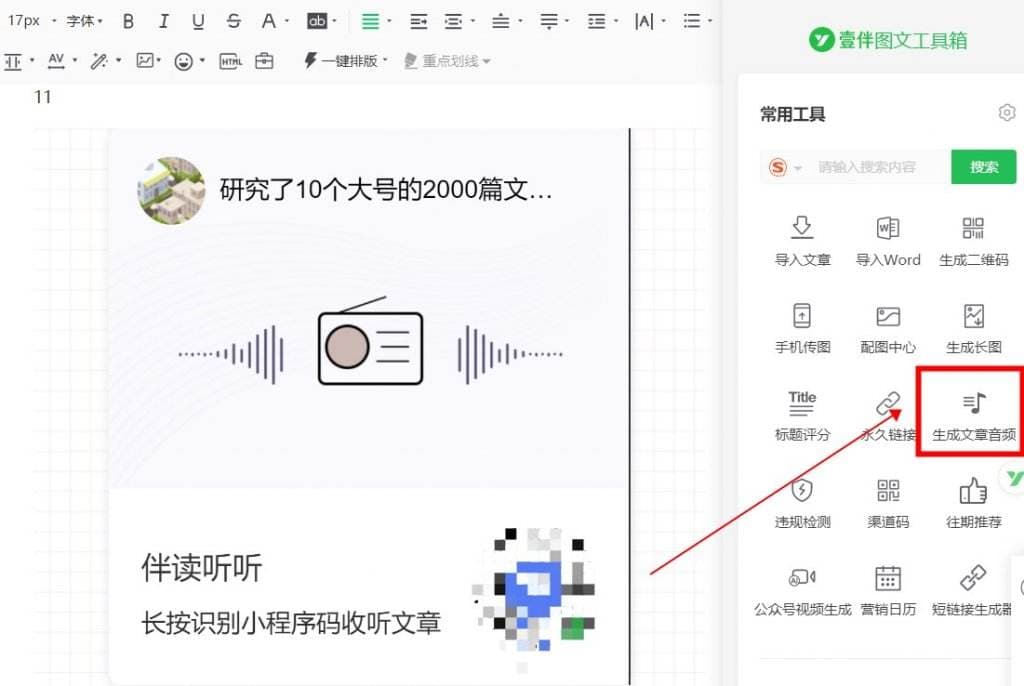Select the 生成二维码 tool
Viewport: 1024px width, 686px height.
coord(971,239)
